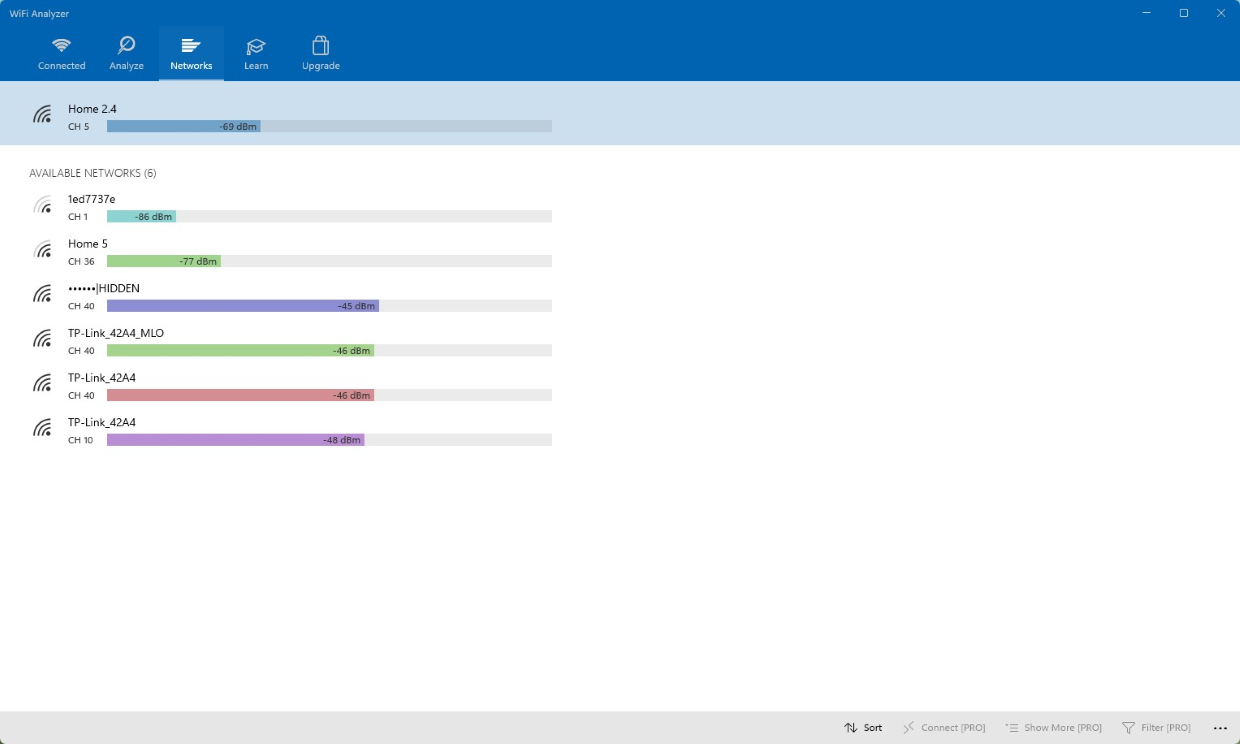Select the Analyze magnifier icon
The height and width of the screenshot is (744, 1240).
(x=126, y=46)
